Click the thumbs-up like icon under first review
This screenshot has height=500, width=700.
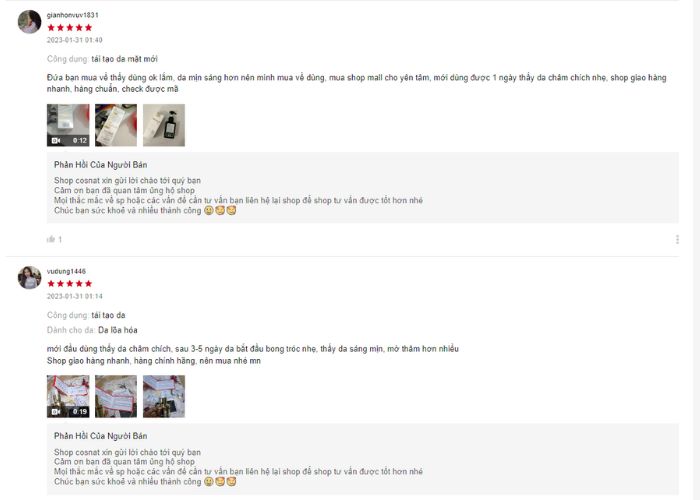[x=50, y=239]
